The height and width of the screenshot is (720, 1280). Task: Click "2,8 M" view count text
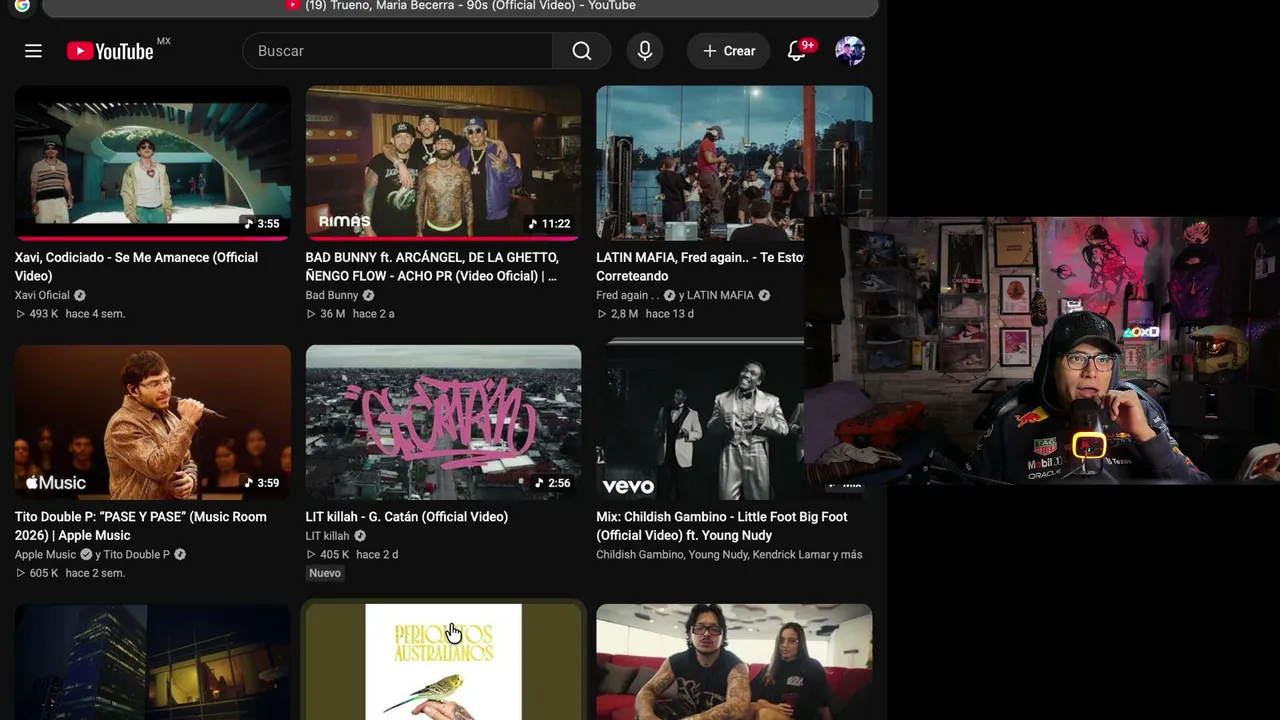click(x=624, y=314)
